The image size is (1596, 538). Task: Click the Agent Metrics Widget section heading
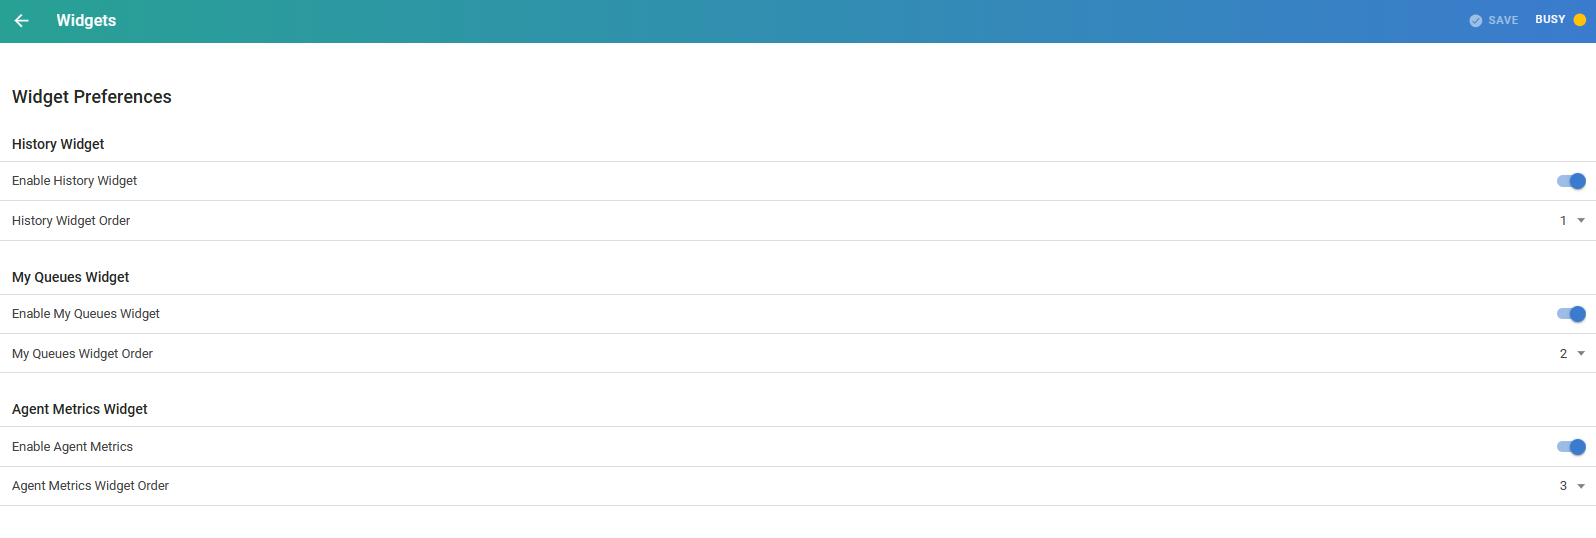pos(80,409)
